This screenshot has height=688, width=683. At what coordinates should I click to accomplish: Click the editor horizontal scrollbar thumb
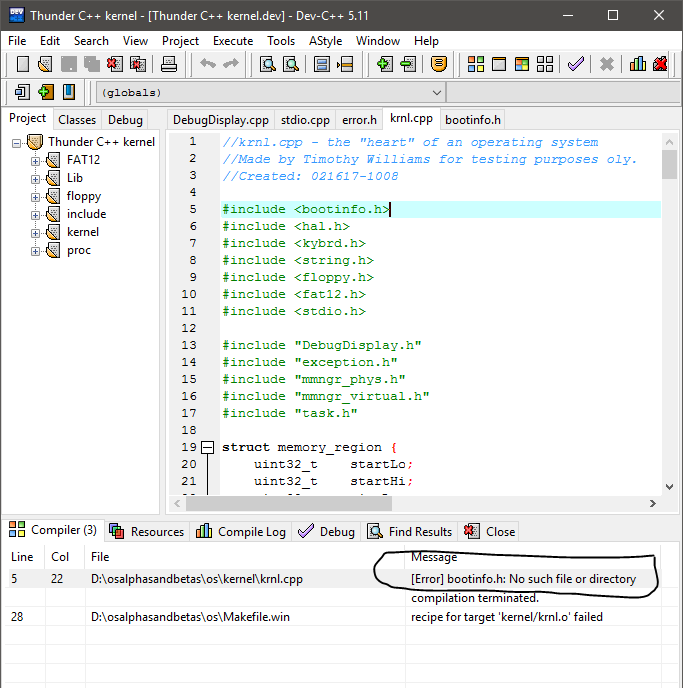[289, 504]
